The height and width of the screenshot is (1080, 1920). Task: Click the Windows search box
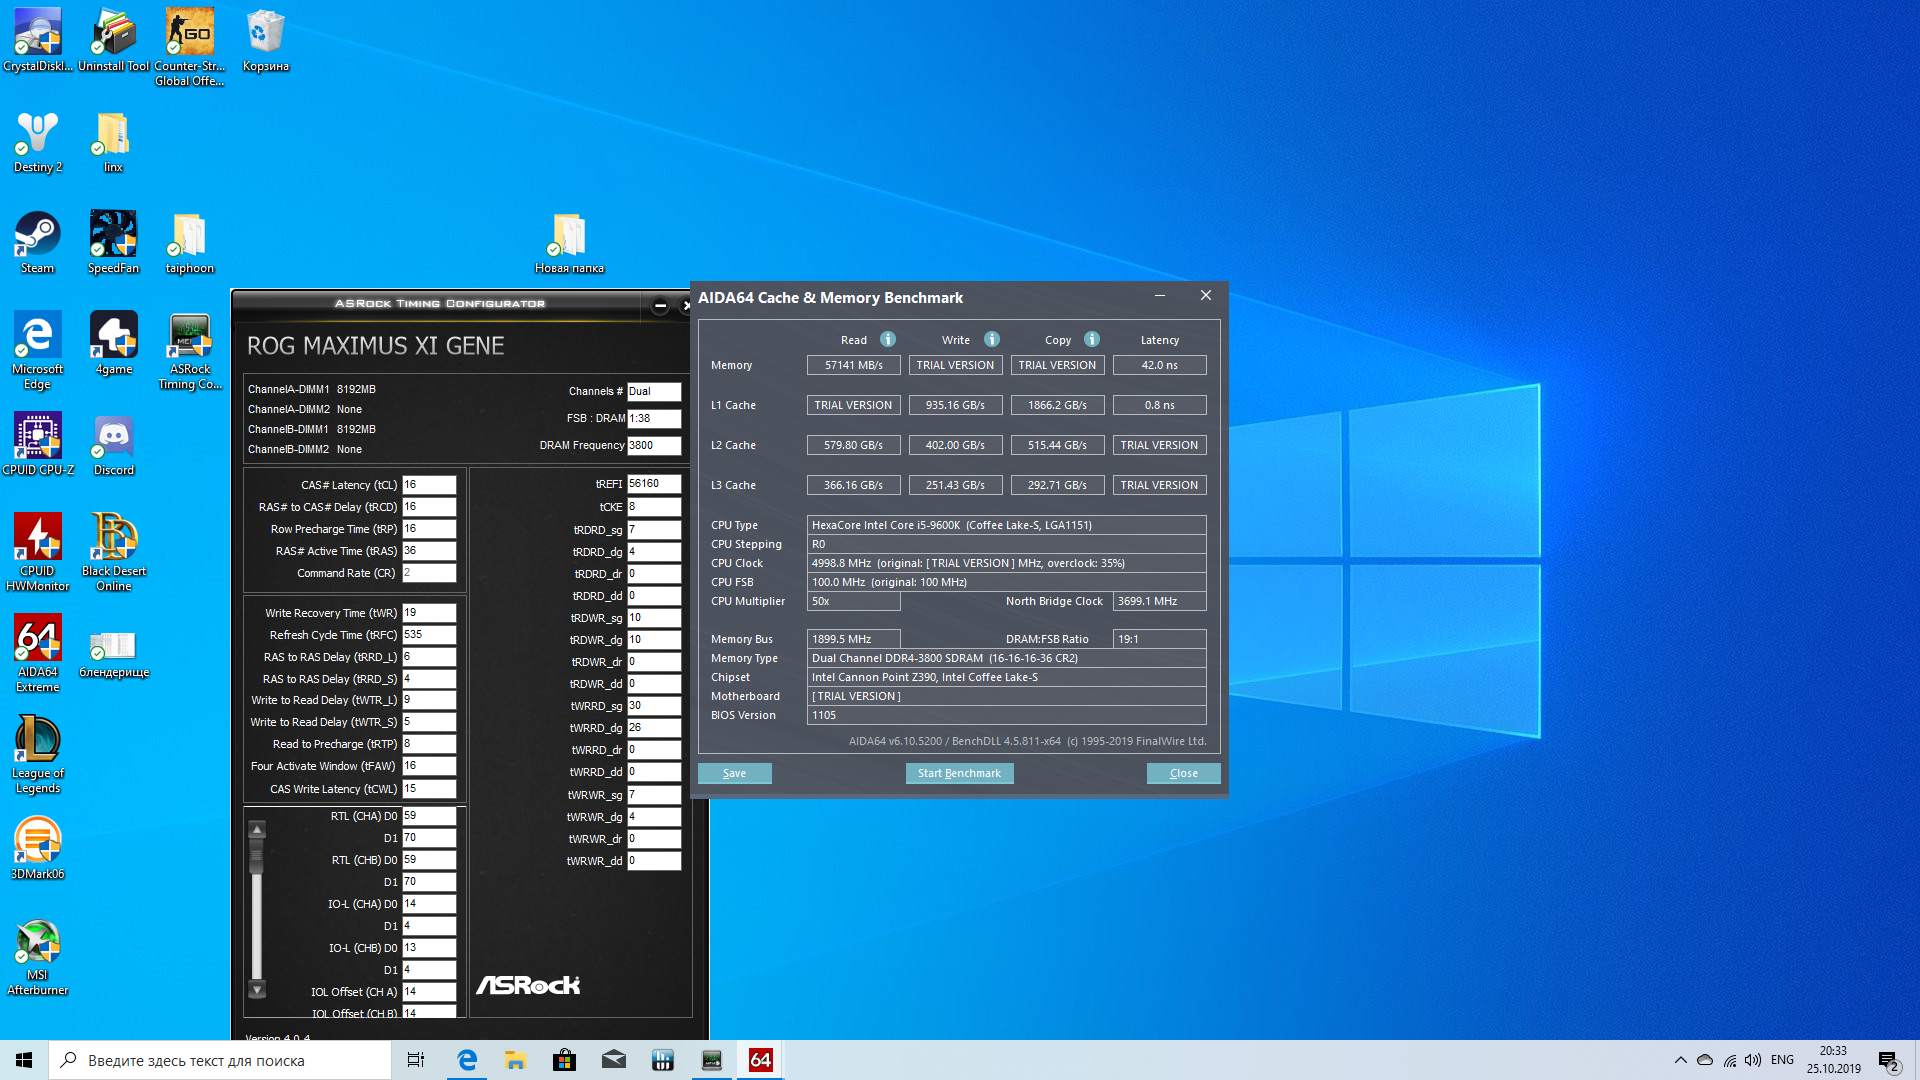pyautogui.click(x=220, y=1060)
